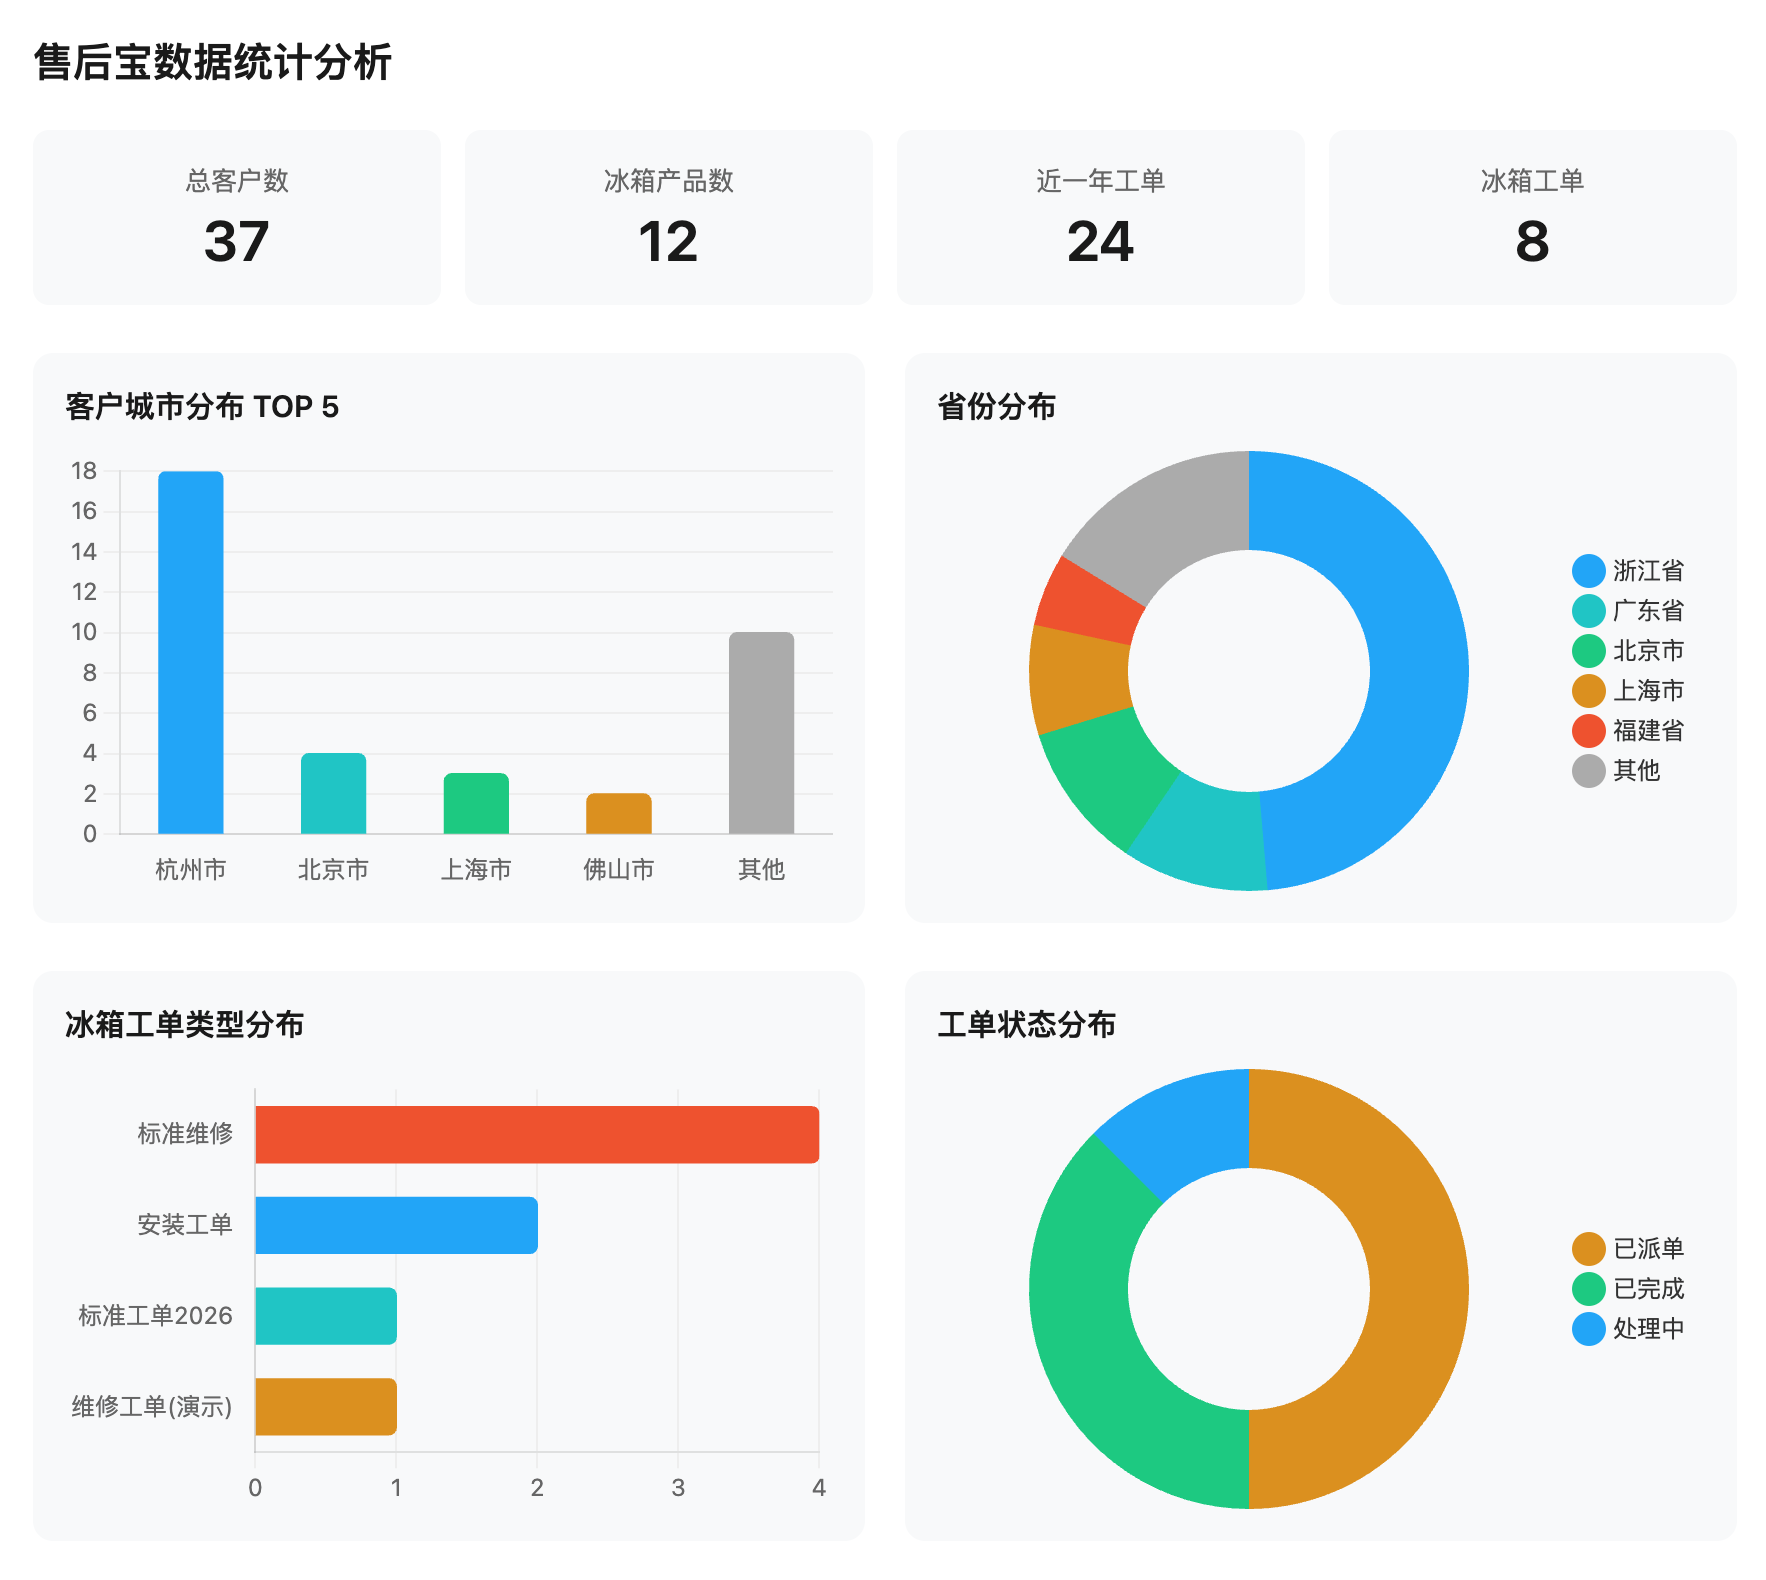Click the 已派单 legend color dot
The width and height of the screenshot is (1766, 1580).
[x=1589, y=1249]
